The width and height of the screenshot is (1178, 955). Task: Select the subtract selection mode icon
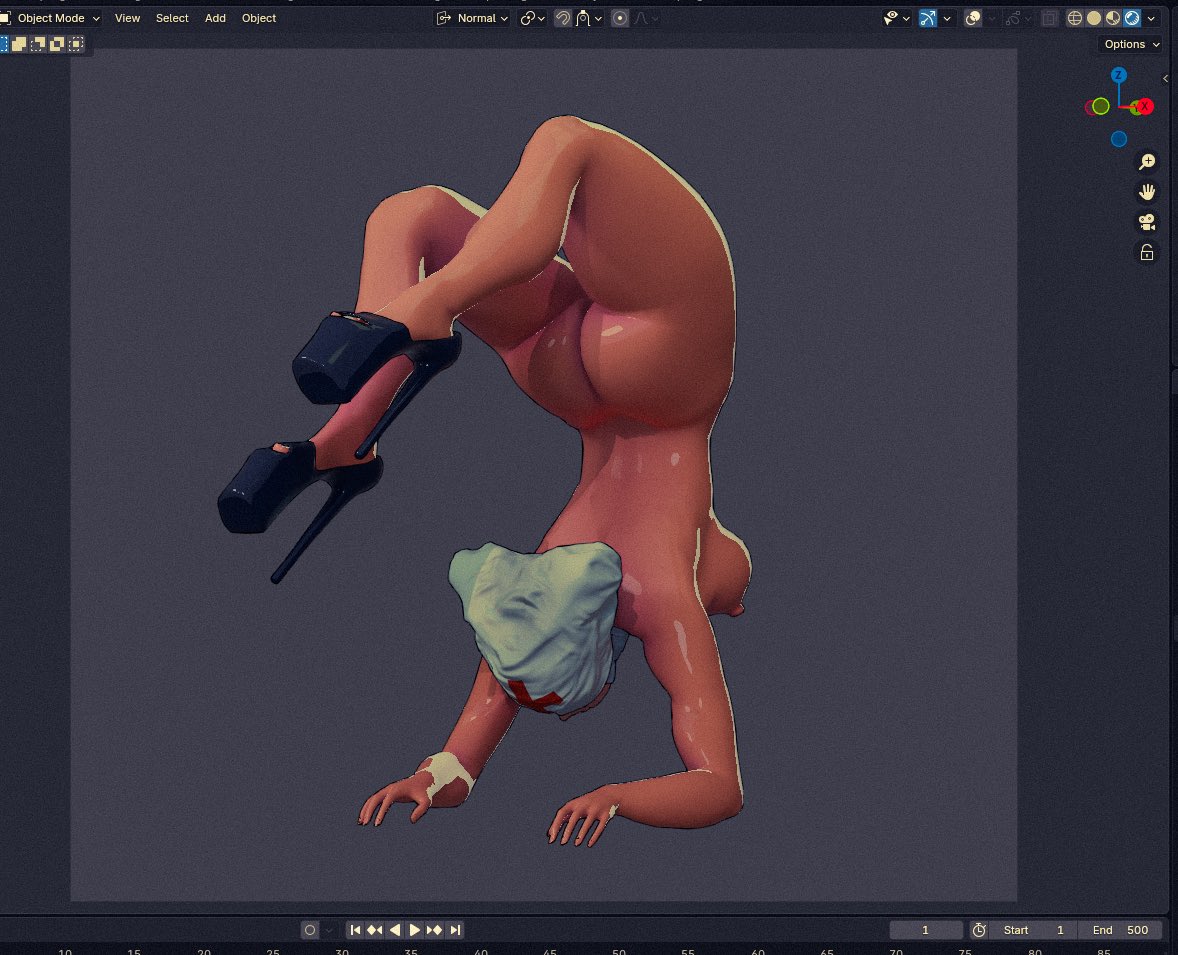coord(38,44)
